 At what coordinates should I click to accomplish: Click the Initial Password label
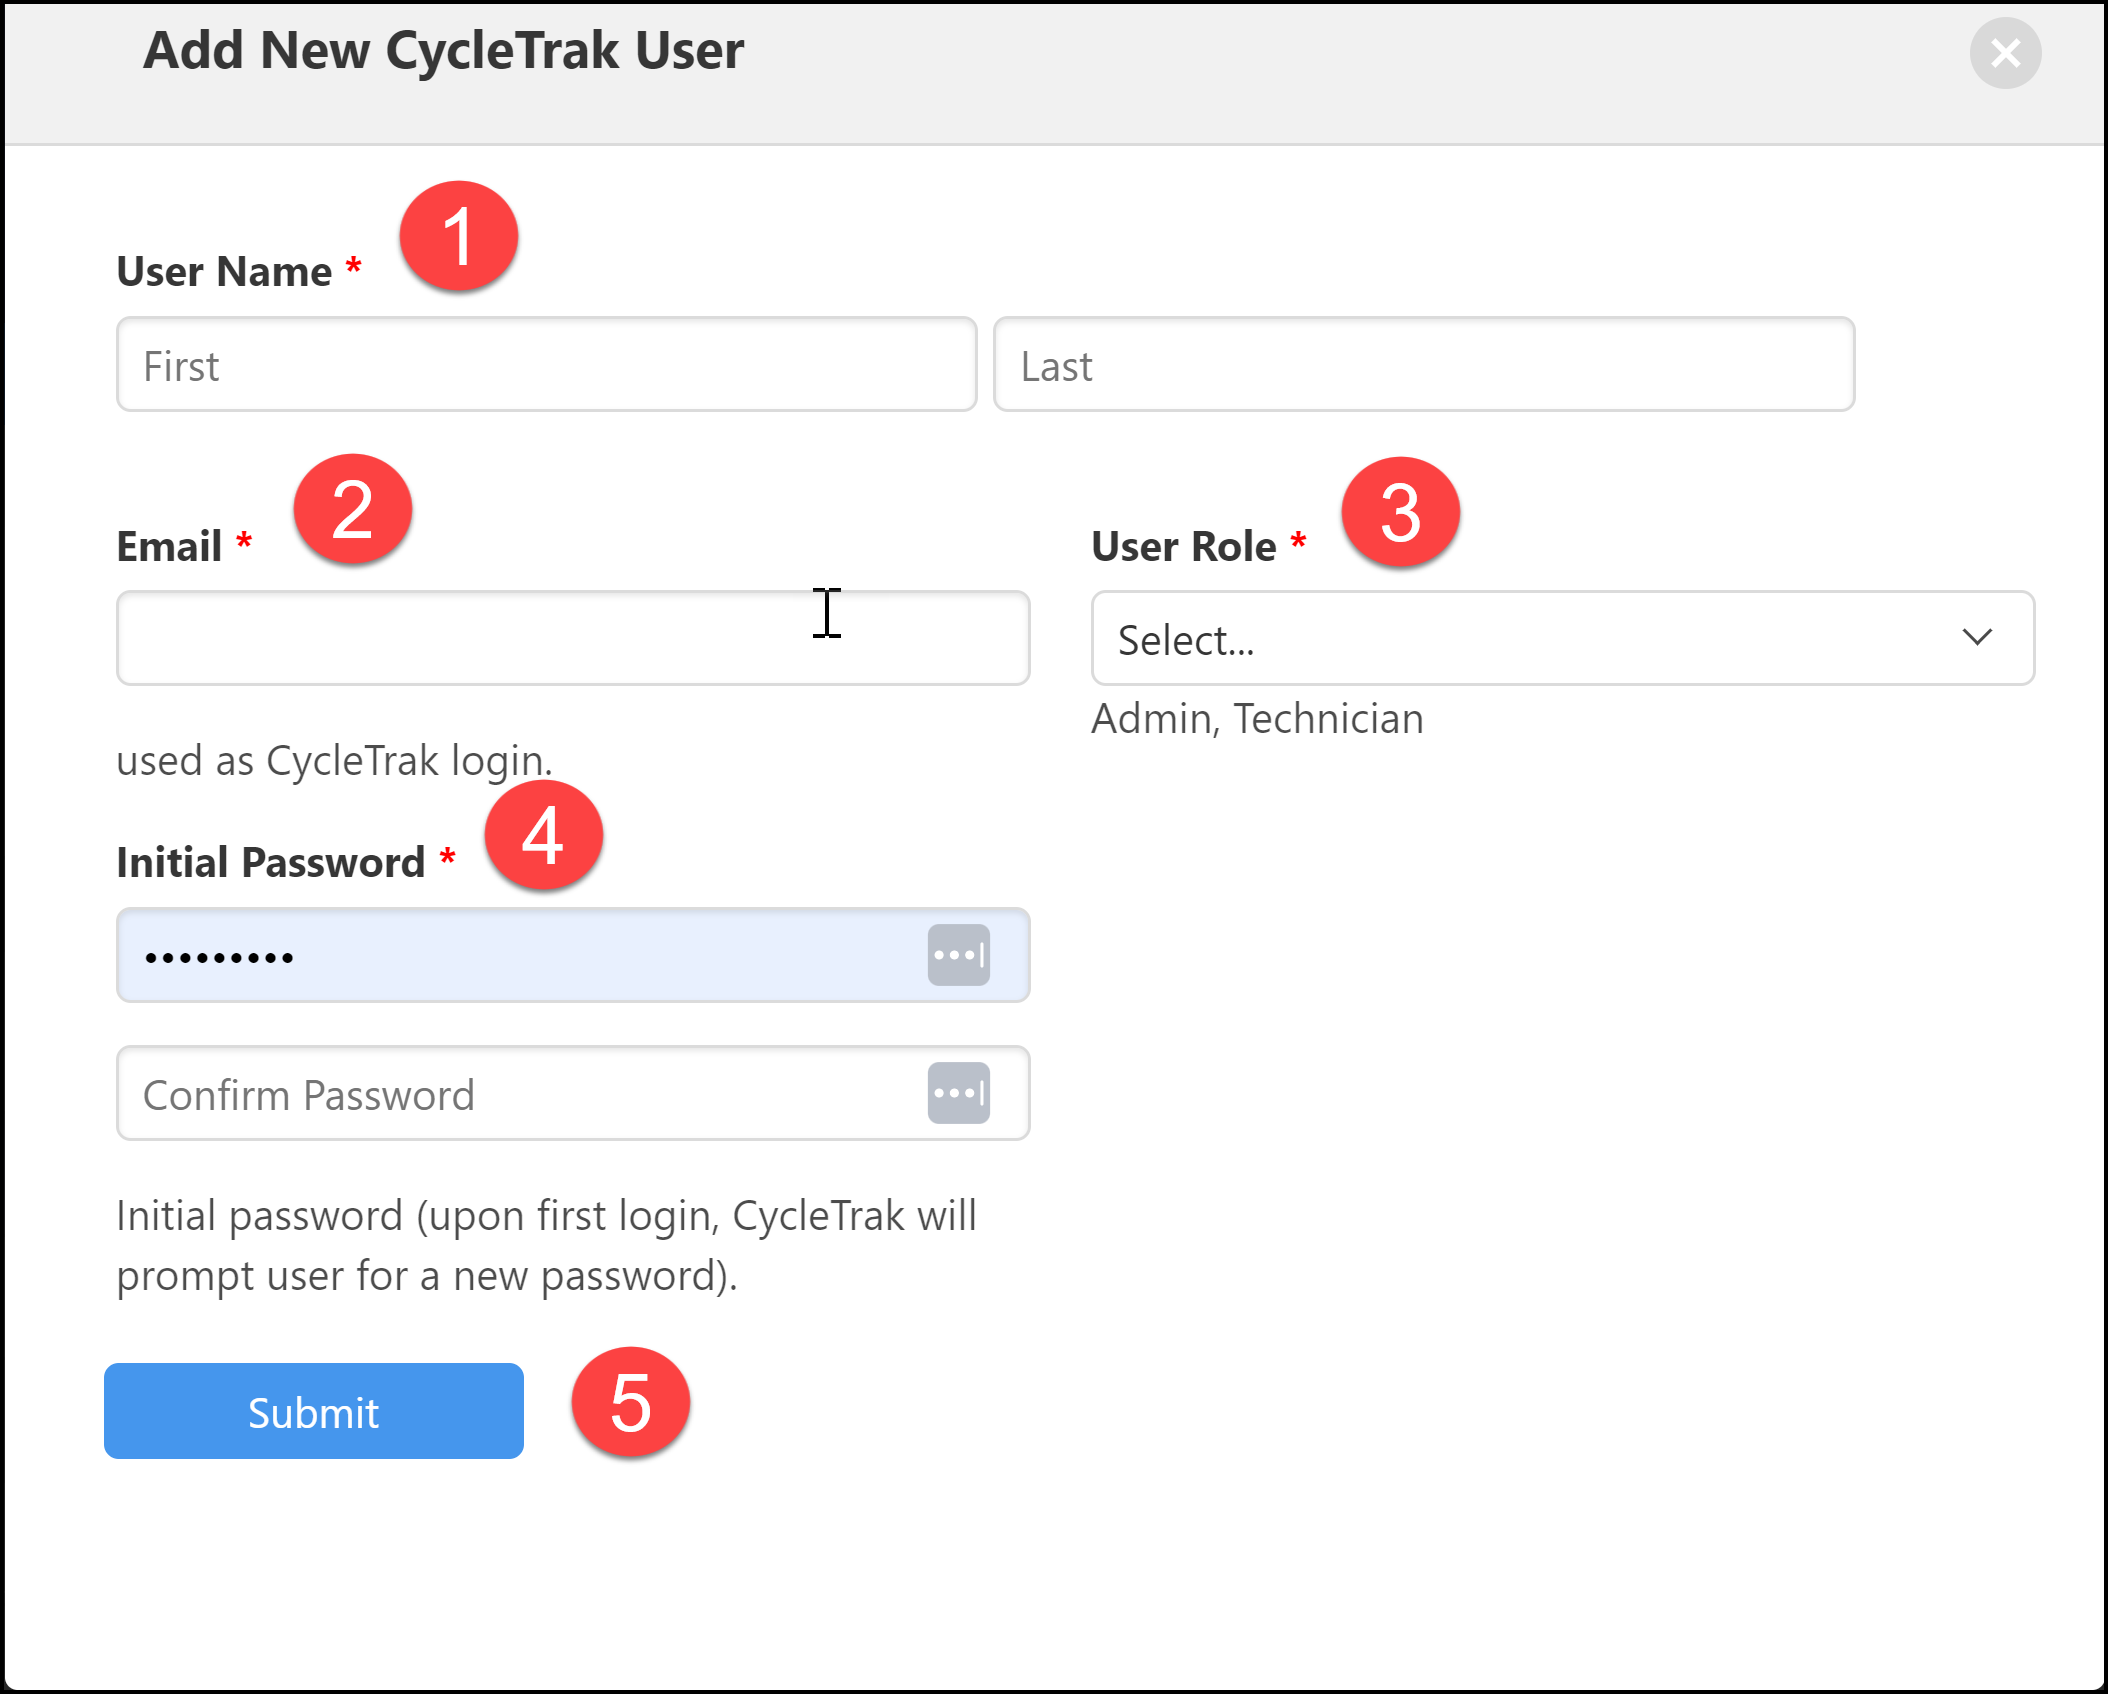click(x=270, y=862)
